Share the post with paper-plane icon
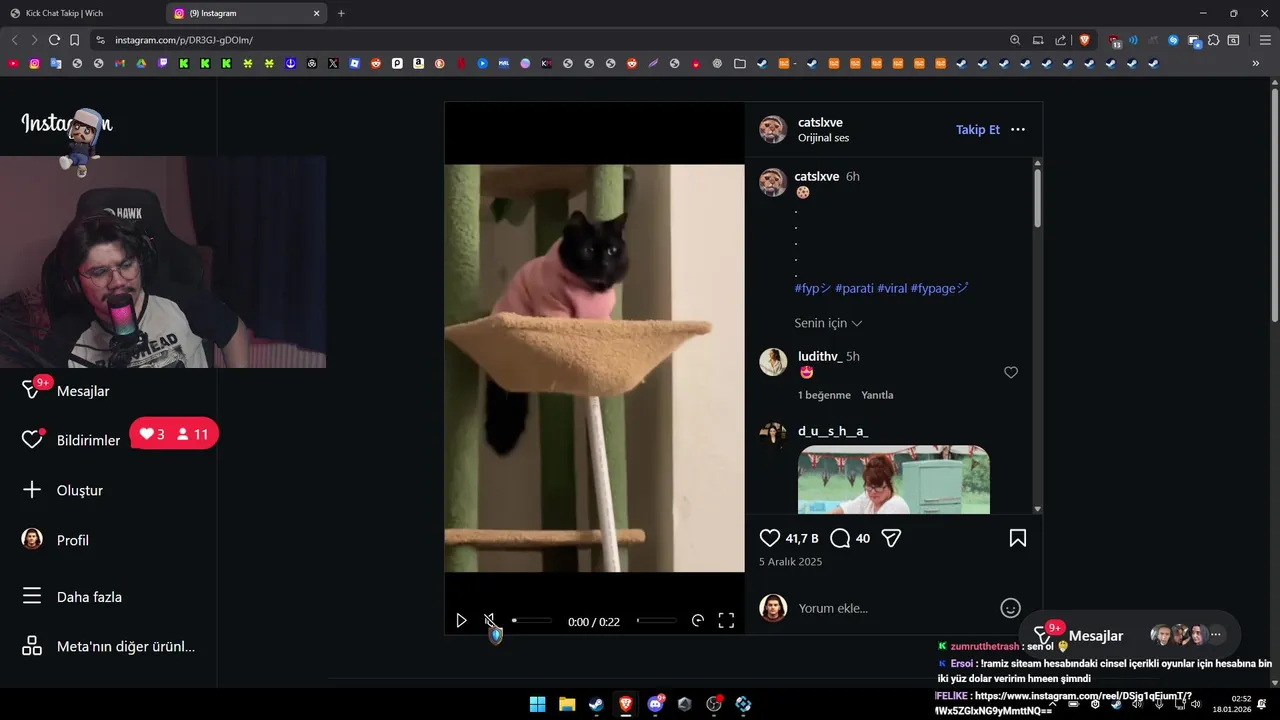 [892, 538]
